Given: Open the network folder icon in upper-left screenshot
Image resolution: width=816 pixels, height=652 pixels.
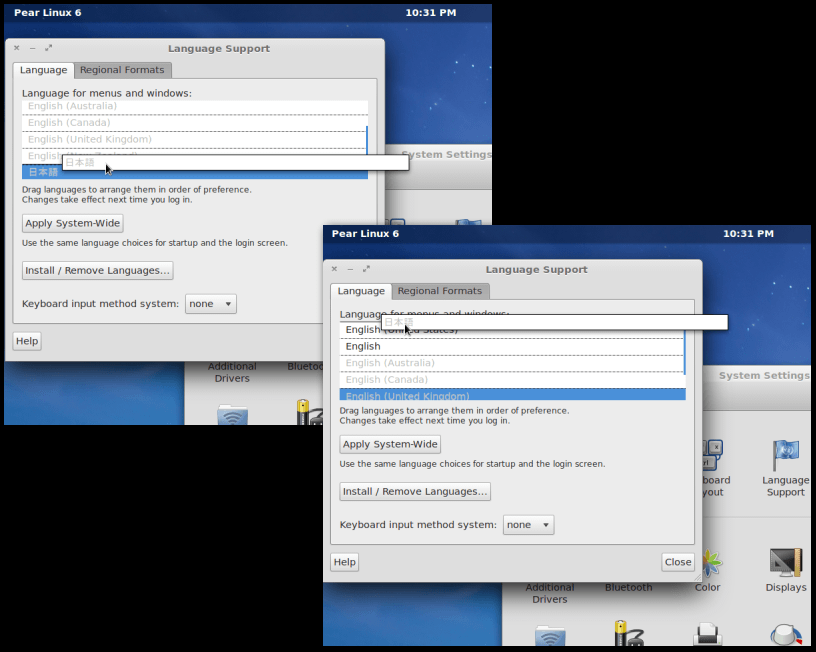Looking at the screenshot, I should pyautogui.click(x=232, y=415).
